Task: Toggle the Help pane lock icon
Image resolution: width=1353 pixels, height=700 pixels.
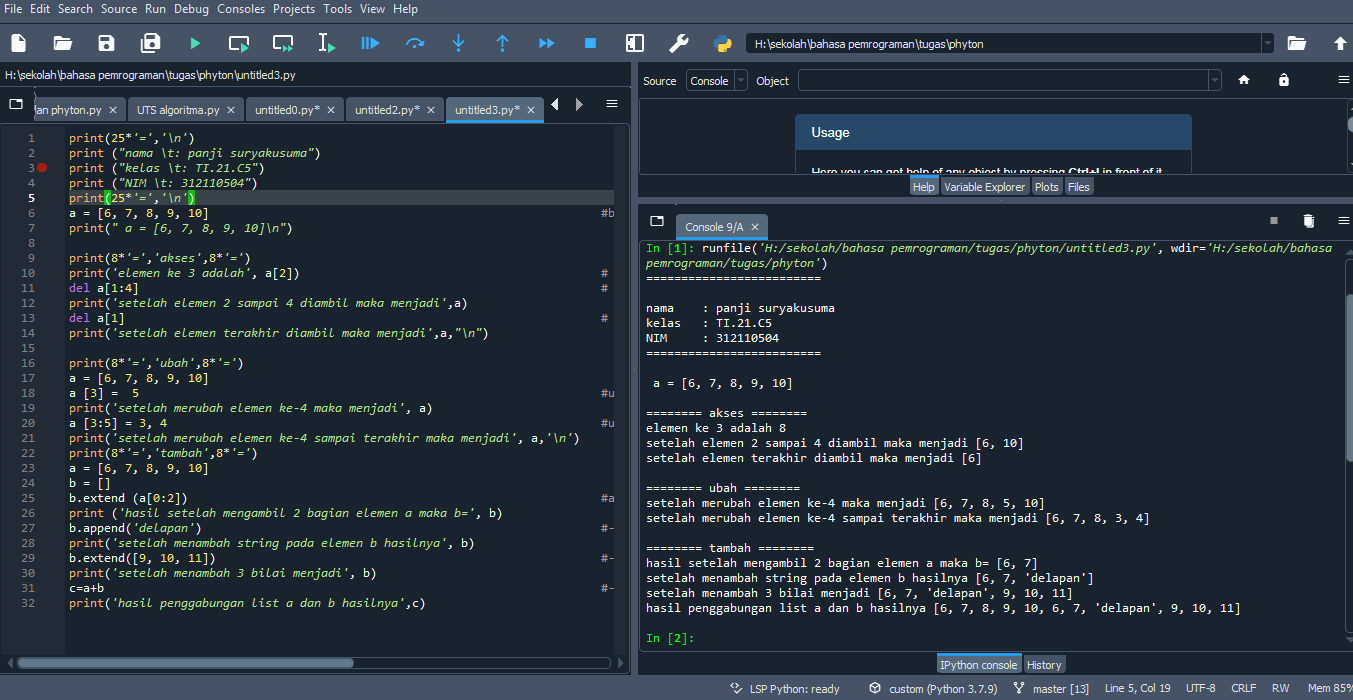Action: [1284, 80]
